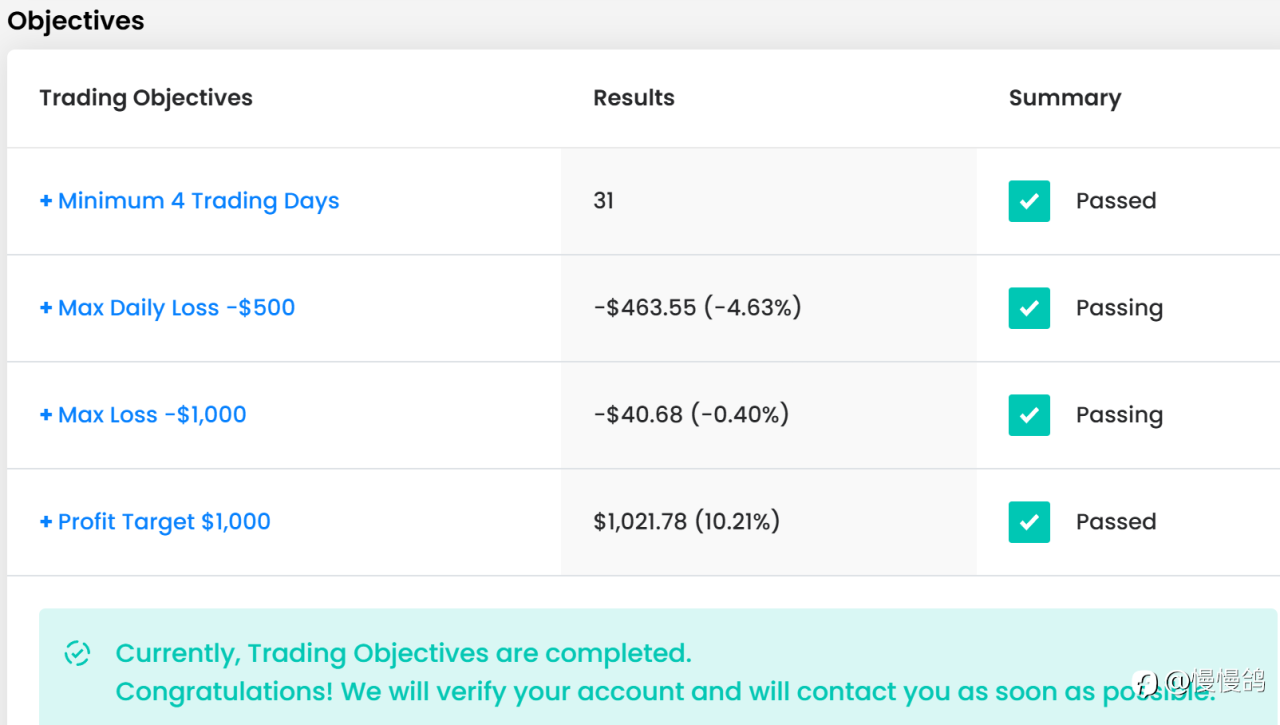Expand the Profit Target plus icon
1280x725 pixels.
coord(45,522)
